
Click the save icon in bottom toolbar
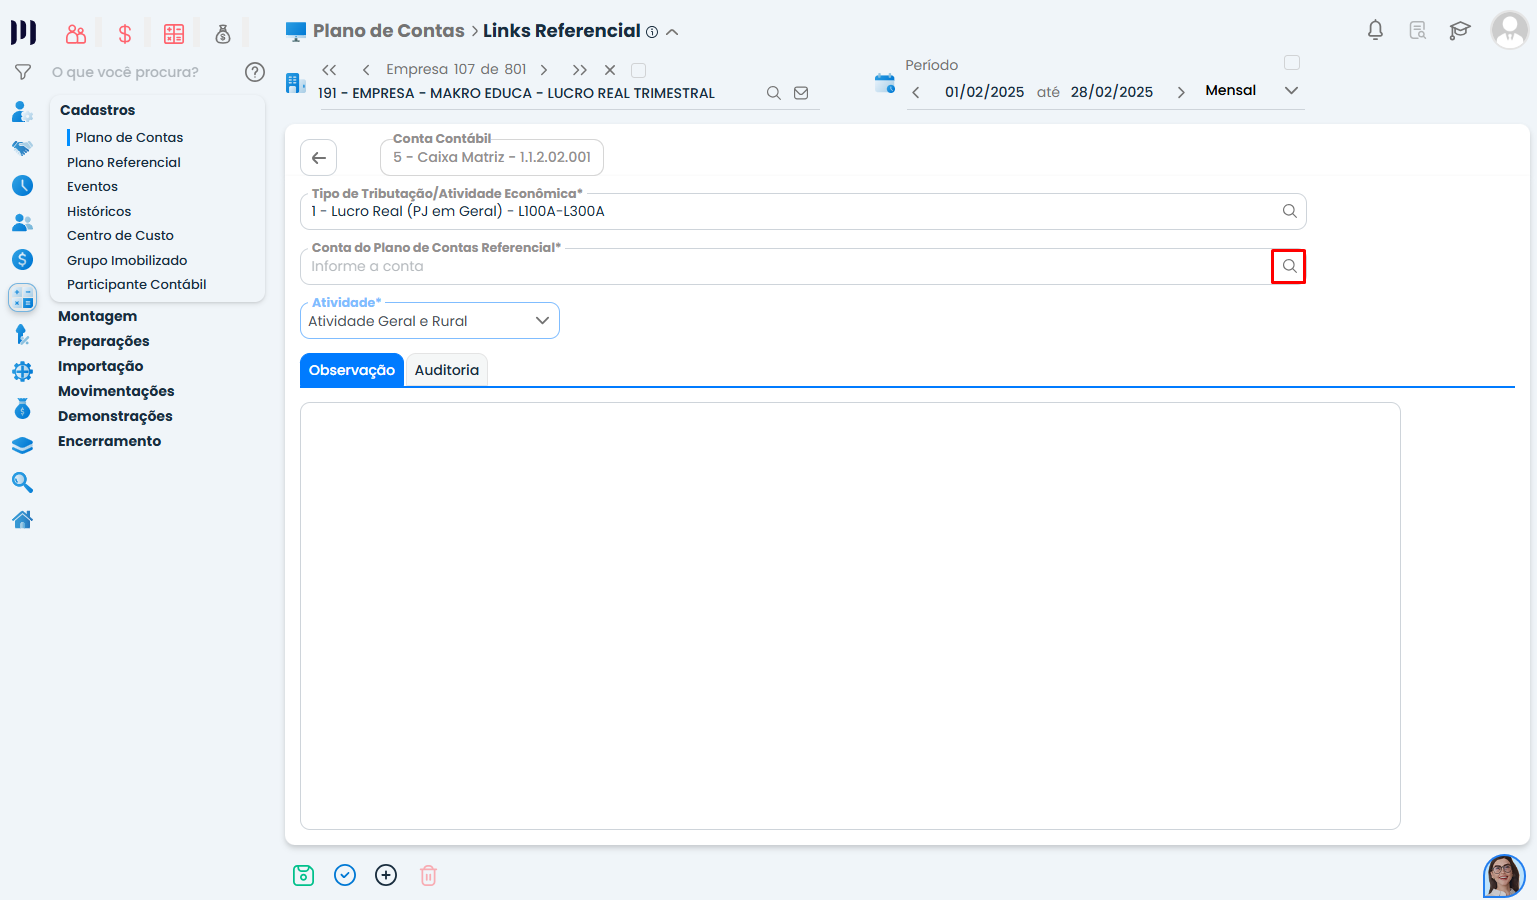click(303, 875)
